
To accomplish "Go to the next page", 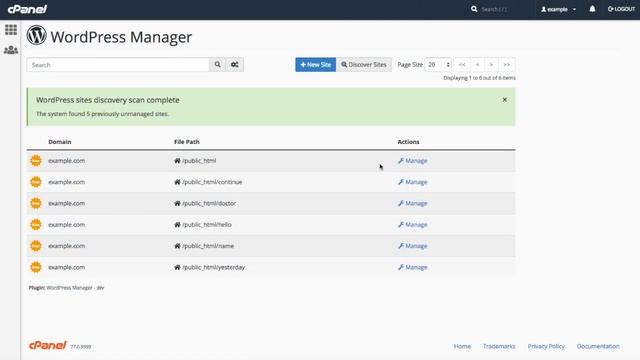I will point(491,64).
